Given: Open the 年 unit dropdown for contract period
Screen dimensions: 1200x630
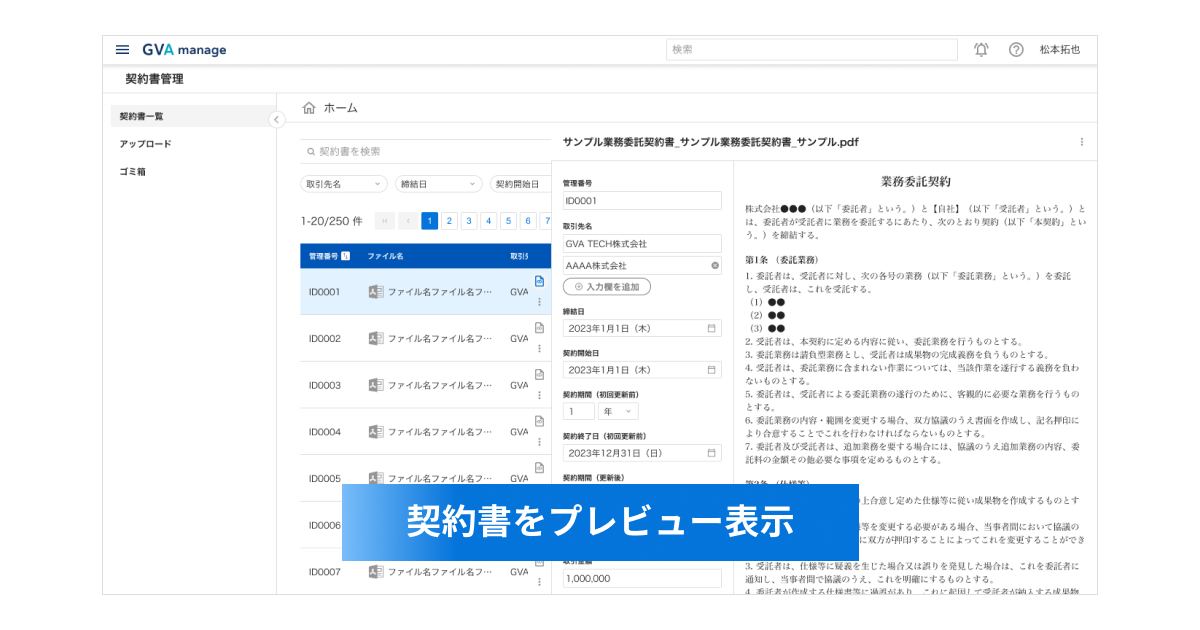Looking at the screenshot, I should point(617,411).
